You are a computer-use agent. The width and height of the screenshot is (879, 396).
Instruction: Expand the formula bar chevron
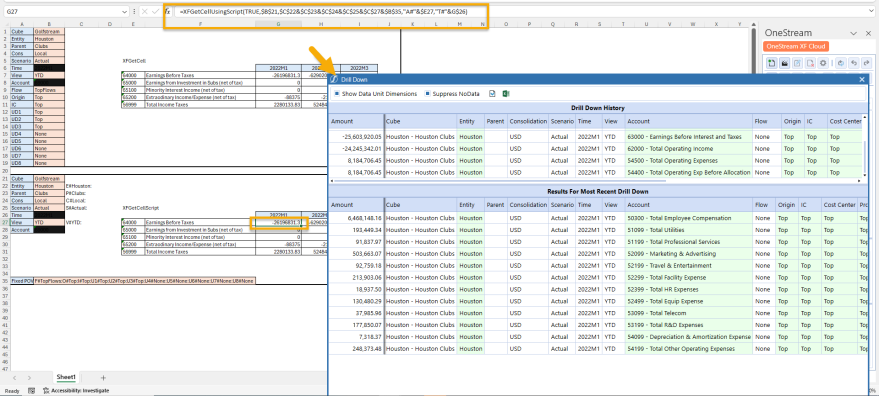coord(872,11)
